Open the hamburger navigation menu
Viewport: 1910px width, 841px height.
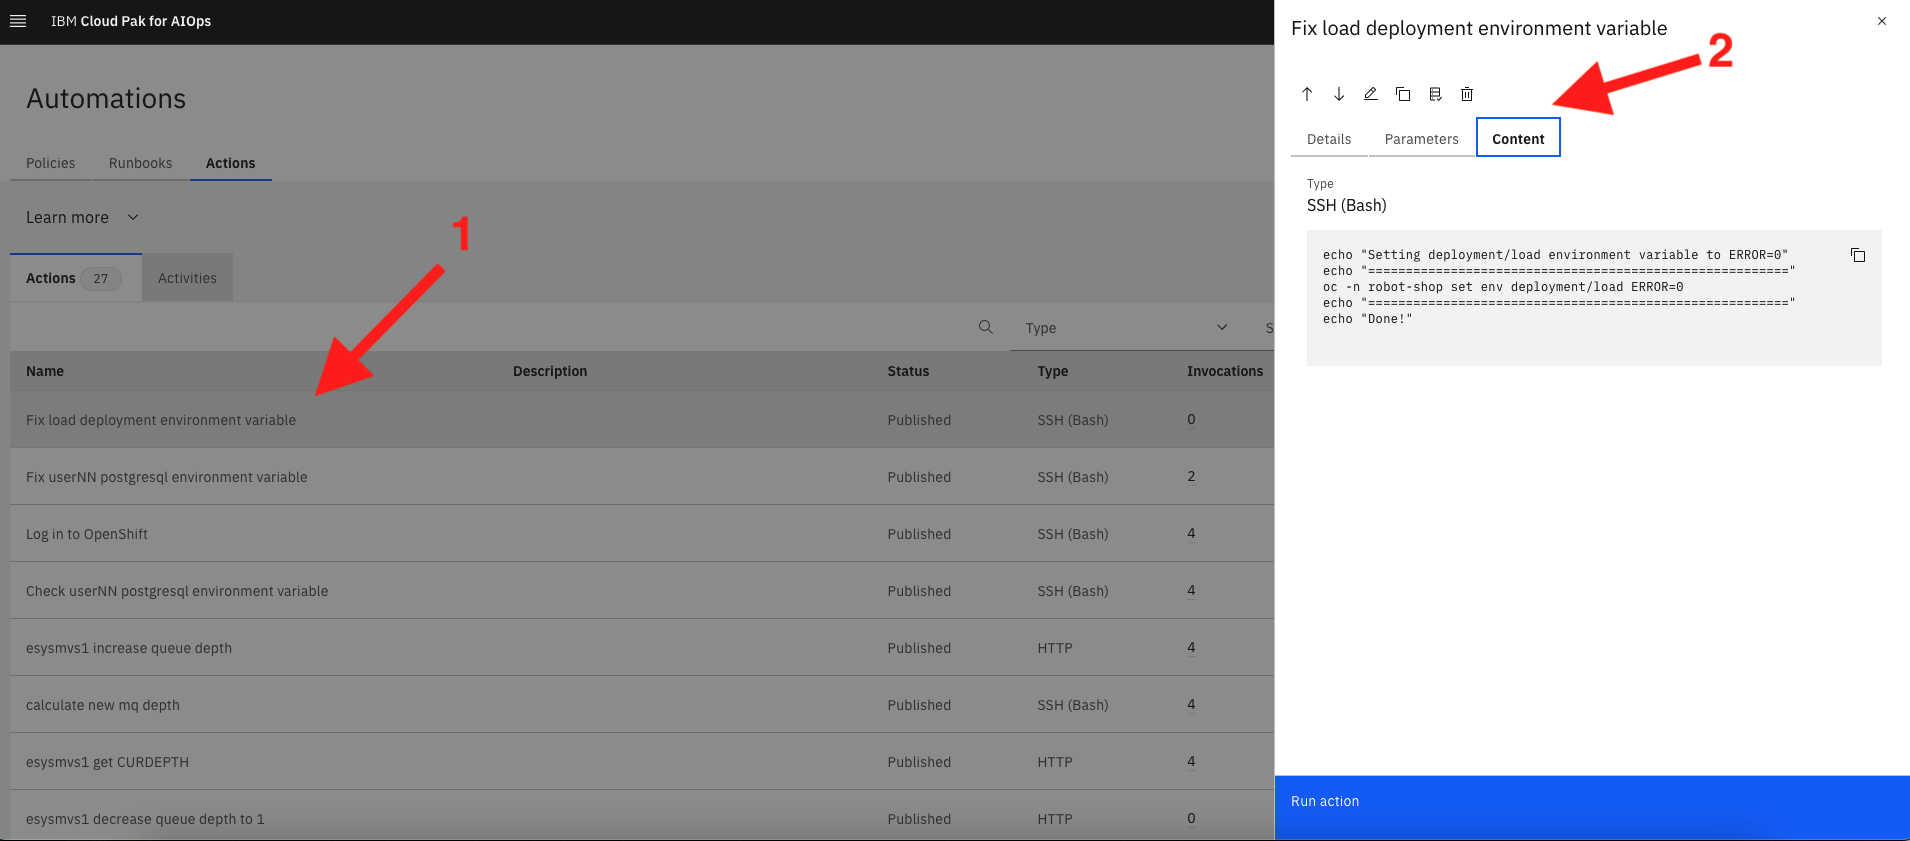click(18, 21)
